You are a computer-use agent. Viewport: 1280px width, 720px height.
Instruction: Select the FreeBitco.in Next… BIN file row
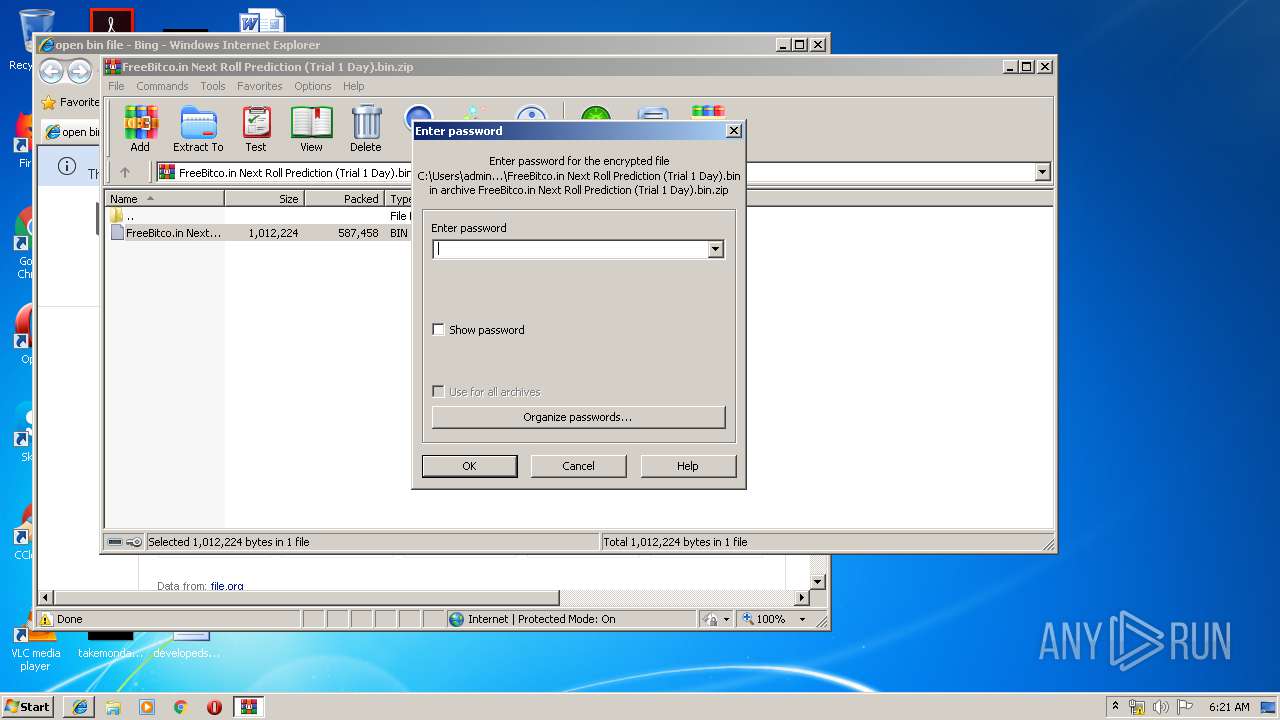tap(260, 232)
